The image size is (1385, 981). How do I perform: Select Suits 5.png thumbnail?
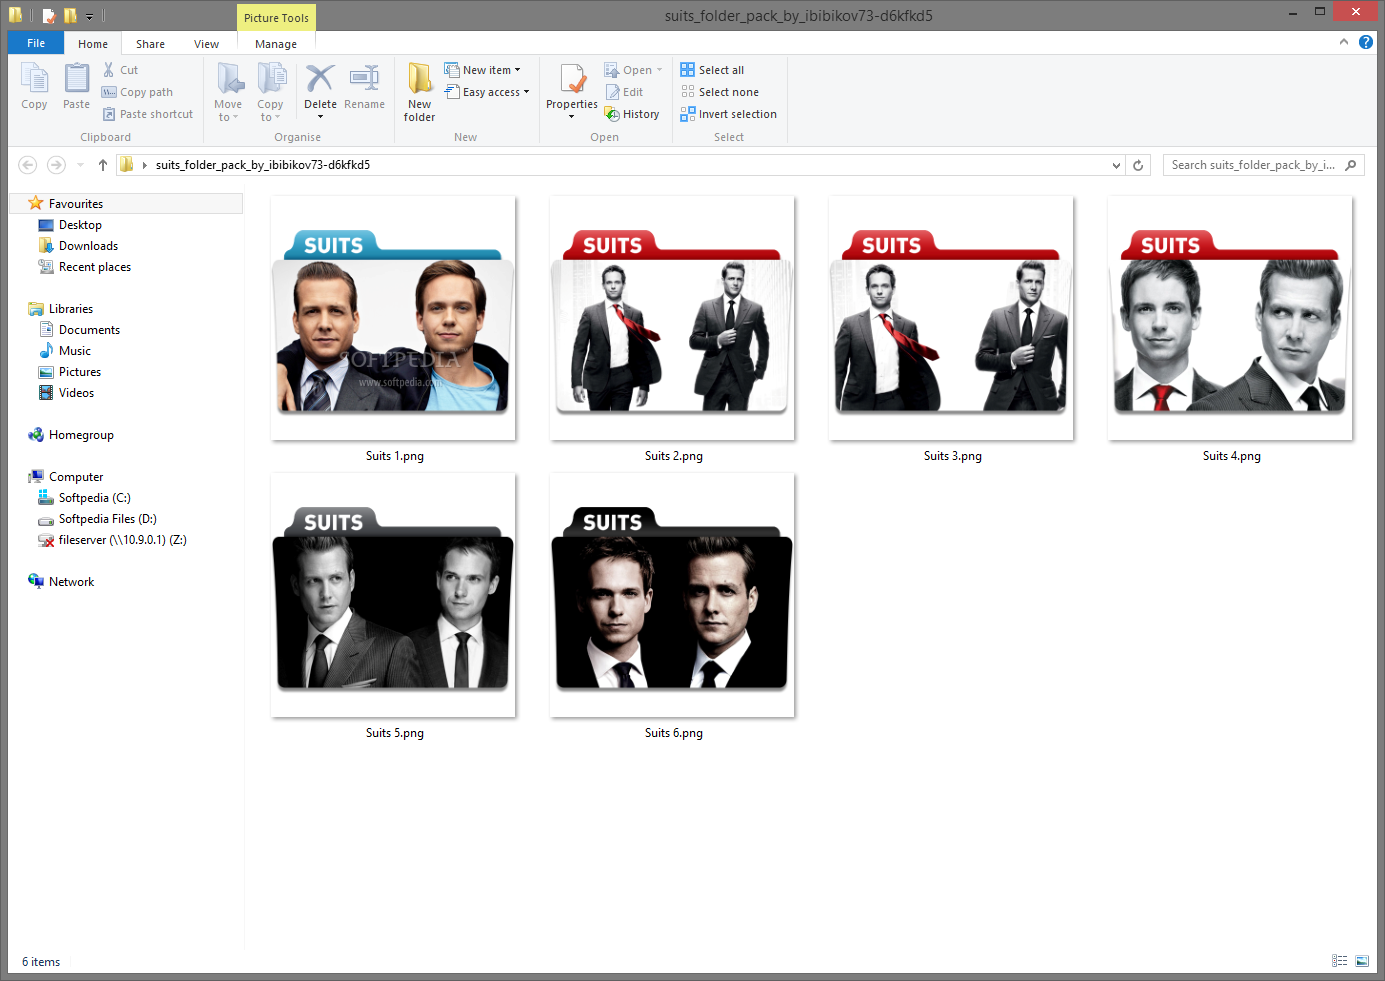[393, 595]
